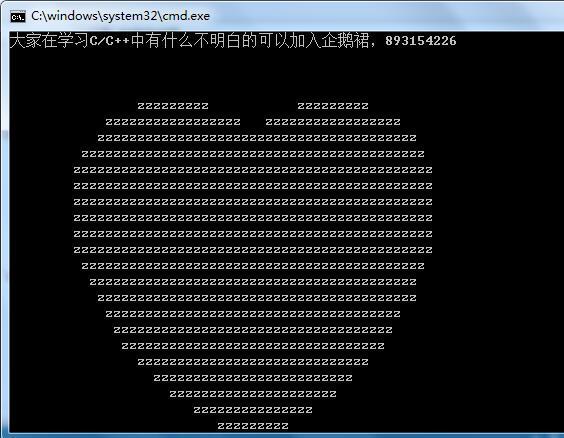Click the second row left segment of z's

[x=173, y=122]
